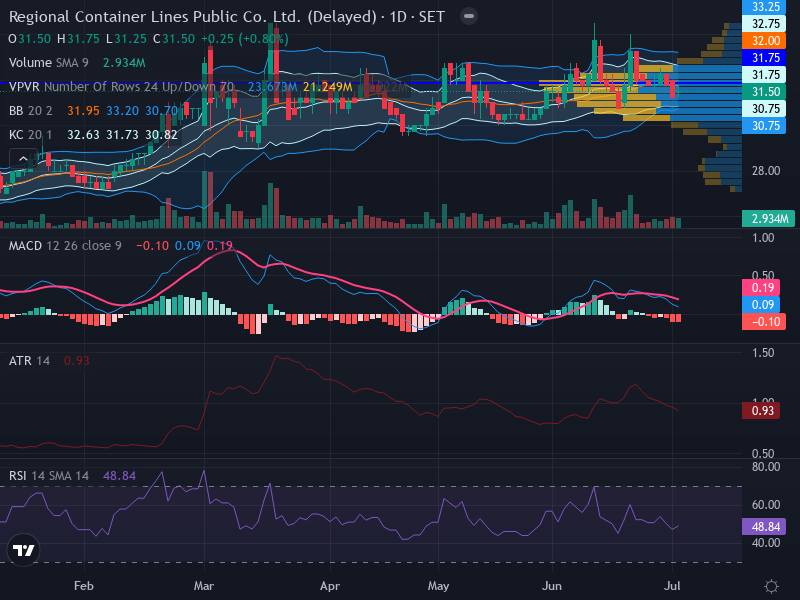
Task: Open chart settings gear icon
Action: (x=771, y=586)
